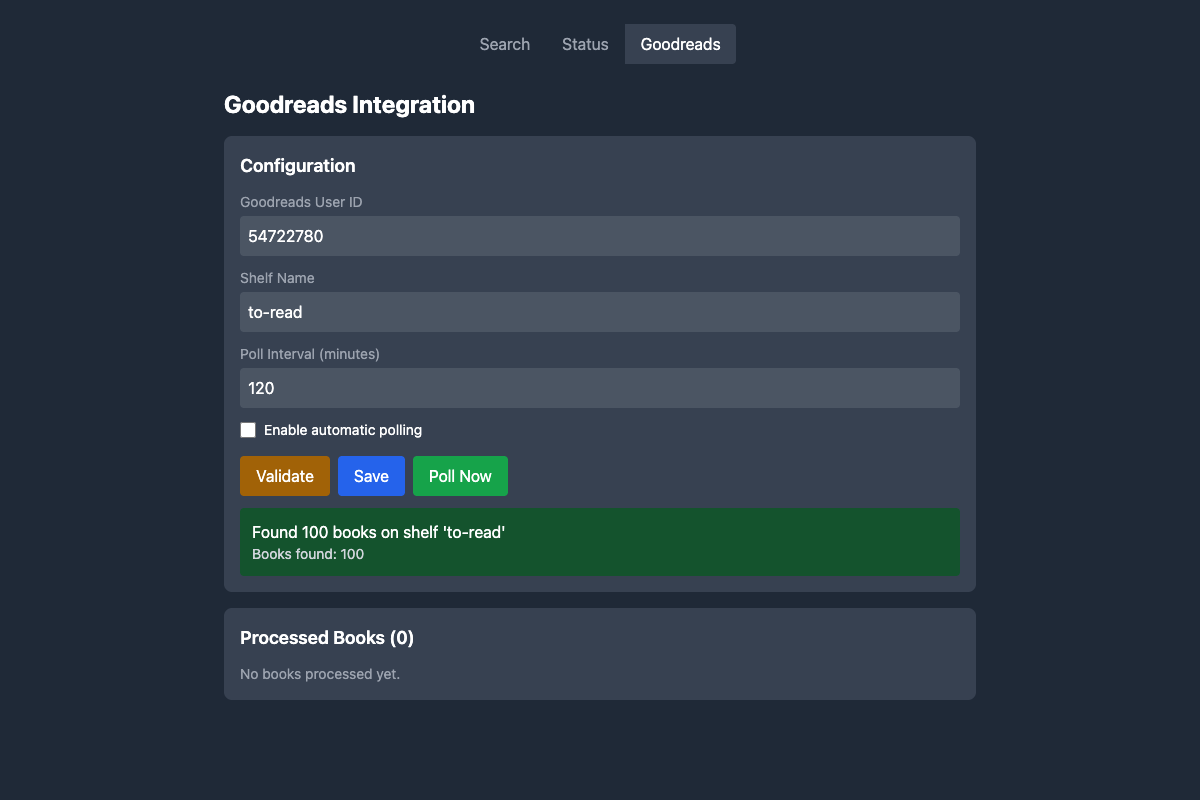
Task: Edit the Shelf Name input
Action: pos(600,312)
